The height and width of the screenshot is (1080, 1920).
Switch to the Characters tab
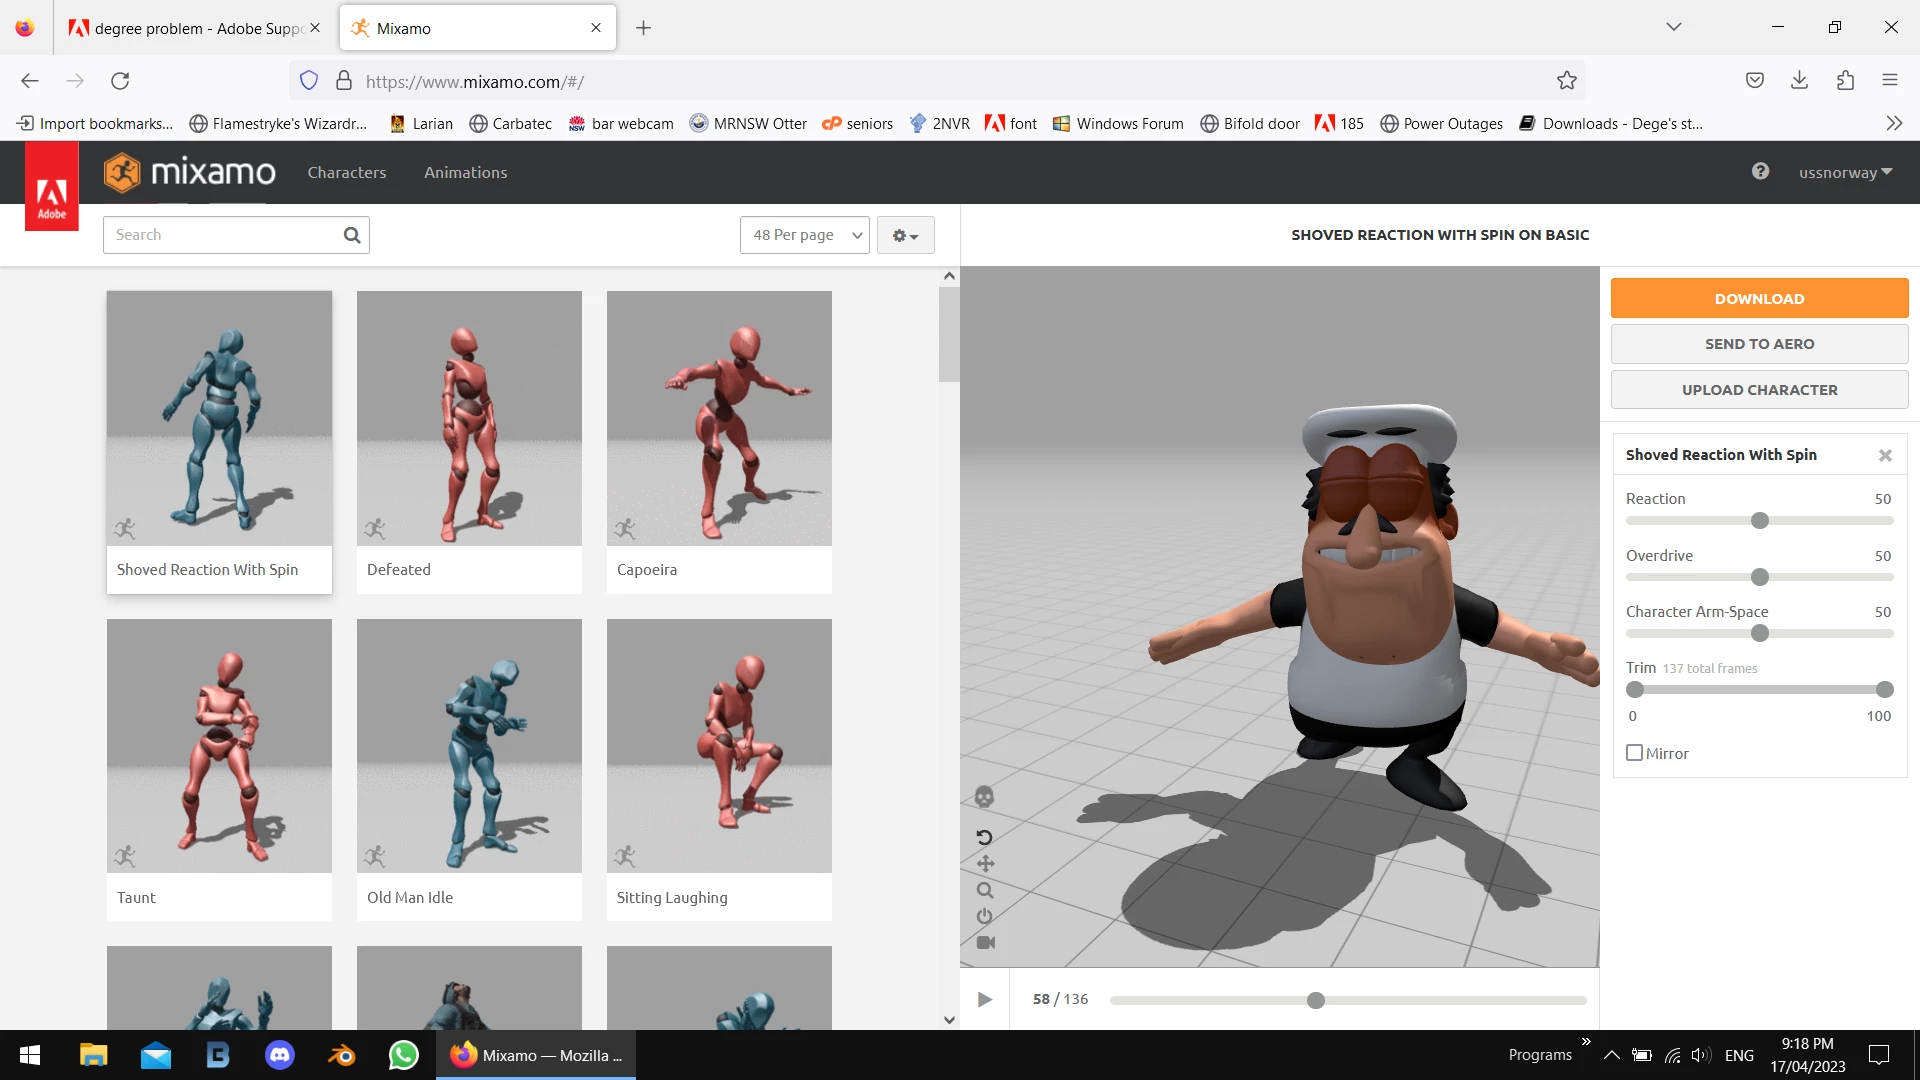[x=346, y=172]
